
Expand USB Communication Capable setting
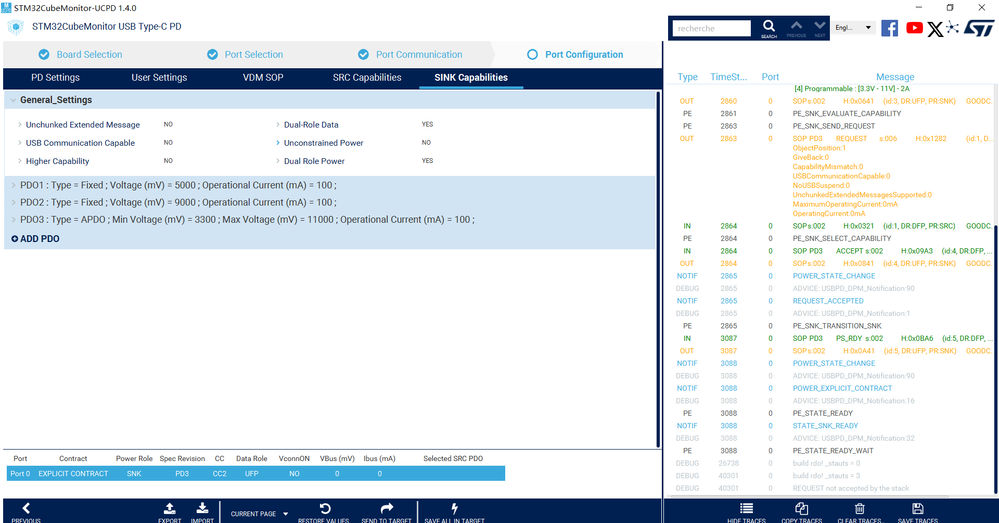pyautogui.click(x=20, y=143)
